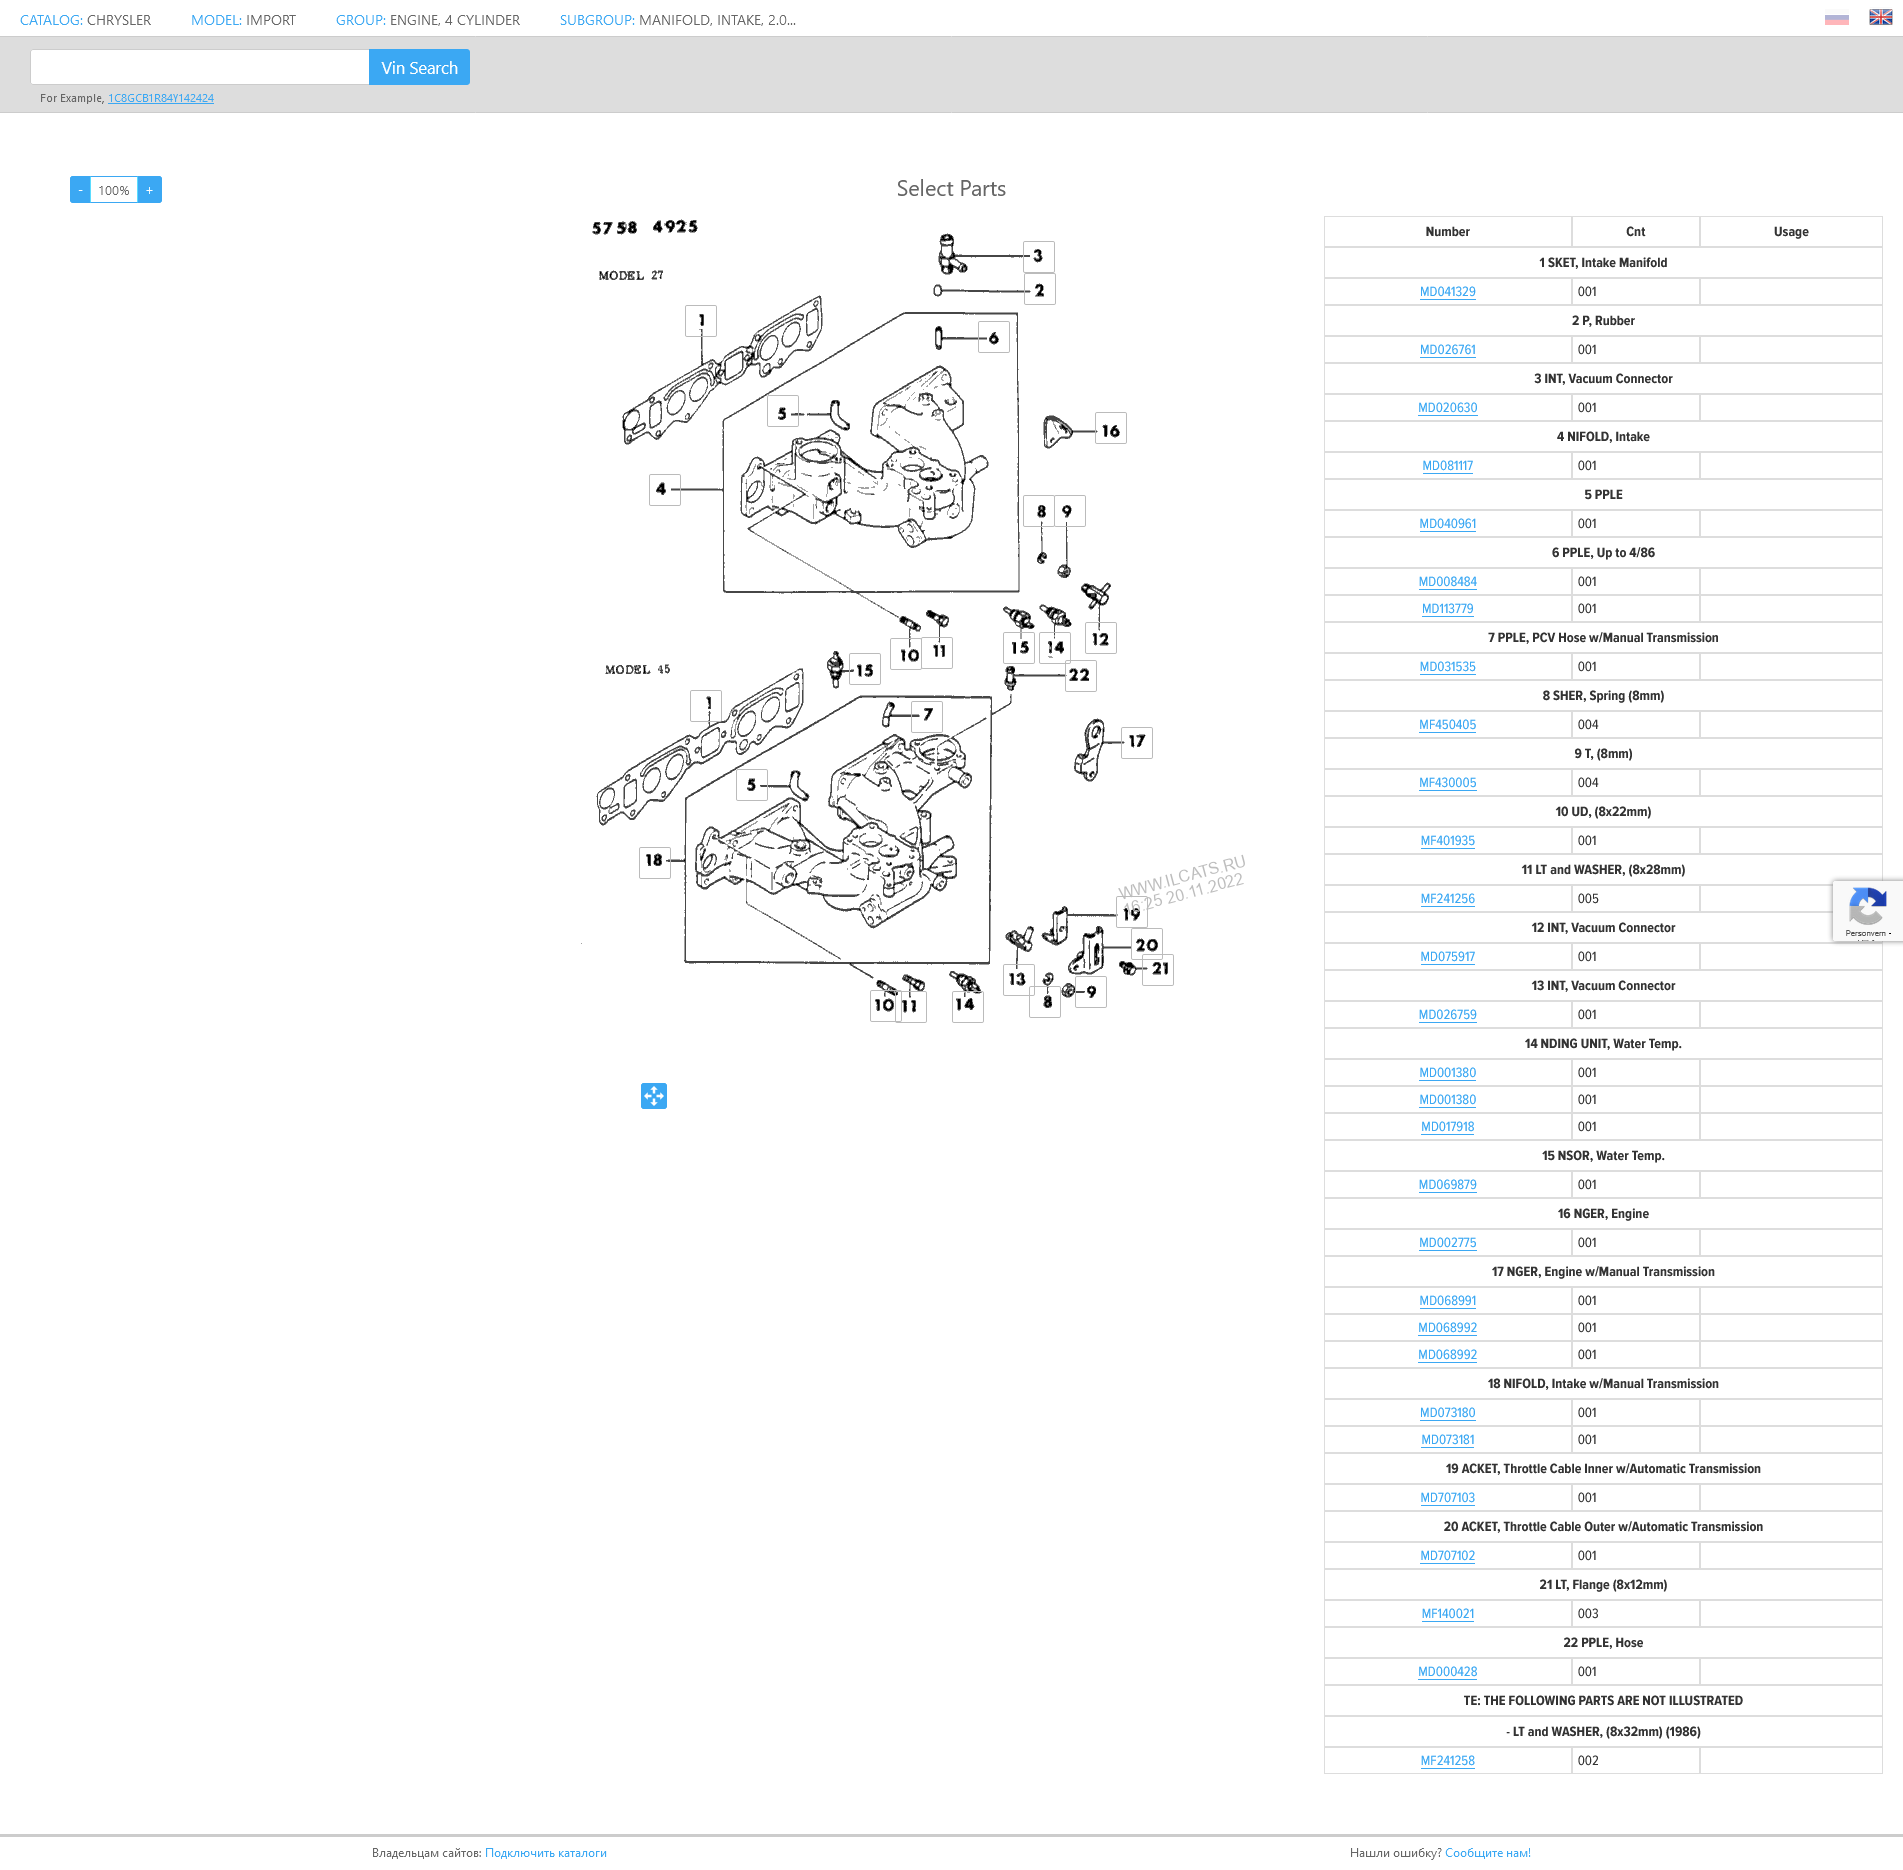Click the 100% zoom level field
The width and height of the screenshot is (1903, 1870).
coord(114,190)
